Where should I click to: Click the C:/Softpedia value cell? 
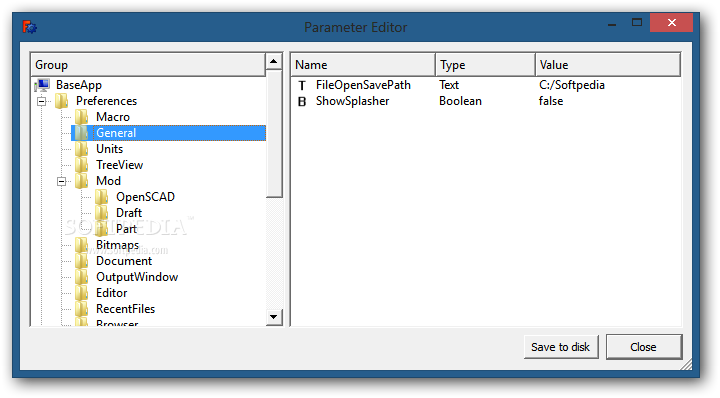[572, 85]
